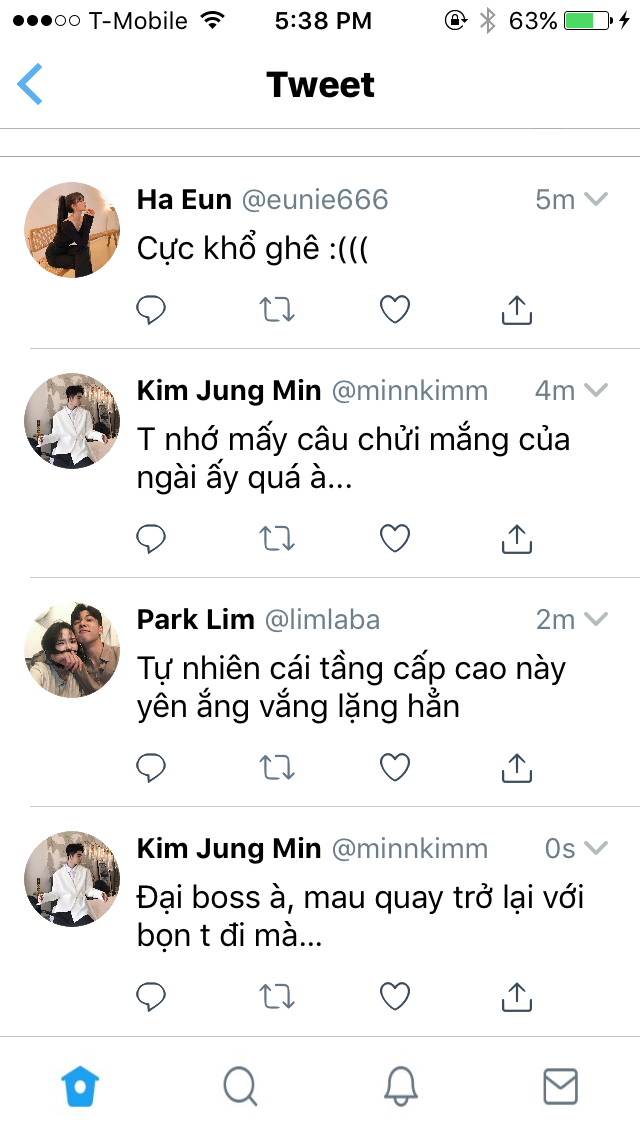Expand chevron menu on Kim Jung Min's 0s tweet
Viewport: 640px width, 1136px height.
(x=596, y=848)
